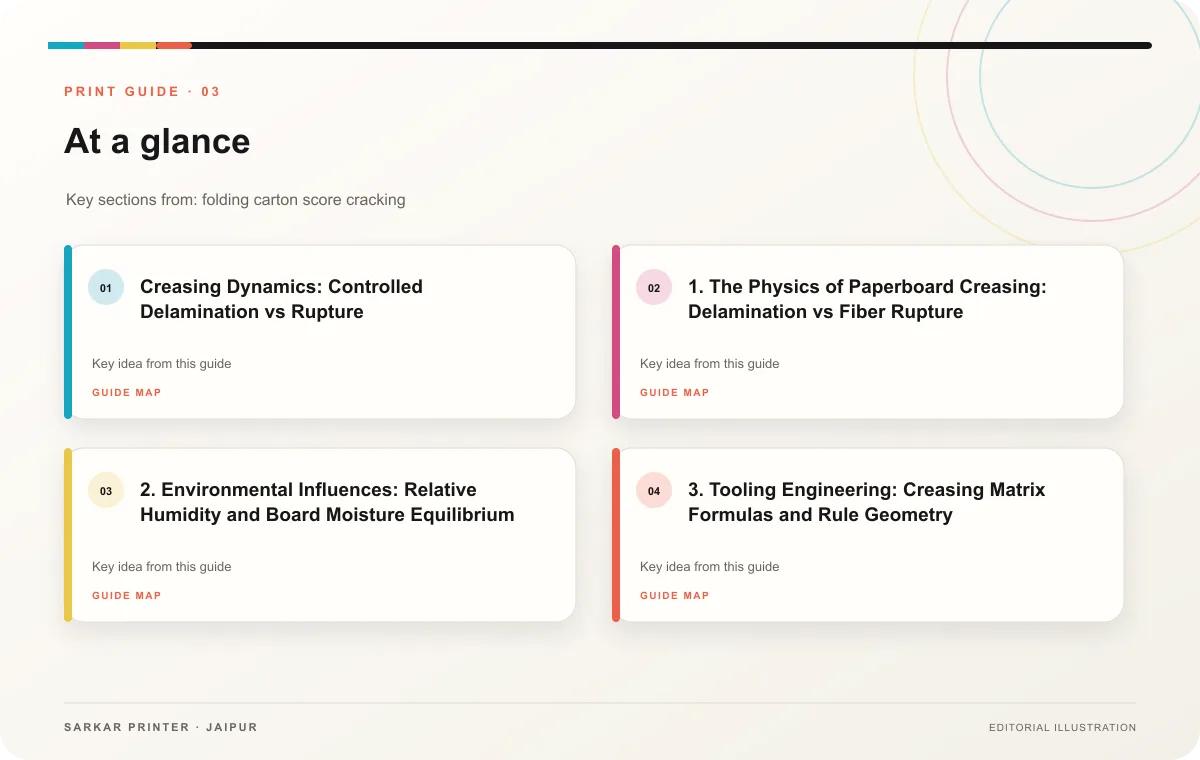The width and height of the screenshot is (1200, 760).
Task: Open the Environmental Influences: Relative Humidity card title
Action: click(x=327, y=502)
